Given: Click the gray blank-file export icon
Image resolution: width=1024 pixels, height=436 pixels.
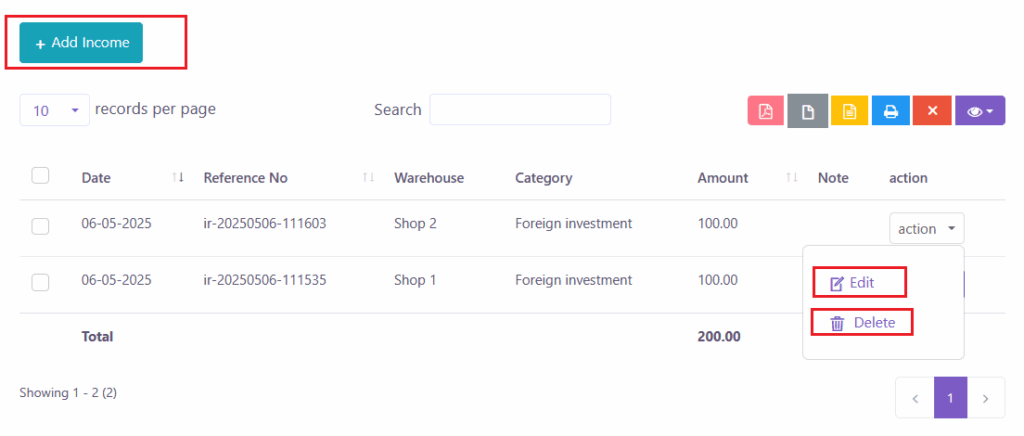Looking at the screenshot, I should (x=807, y=111).
